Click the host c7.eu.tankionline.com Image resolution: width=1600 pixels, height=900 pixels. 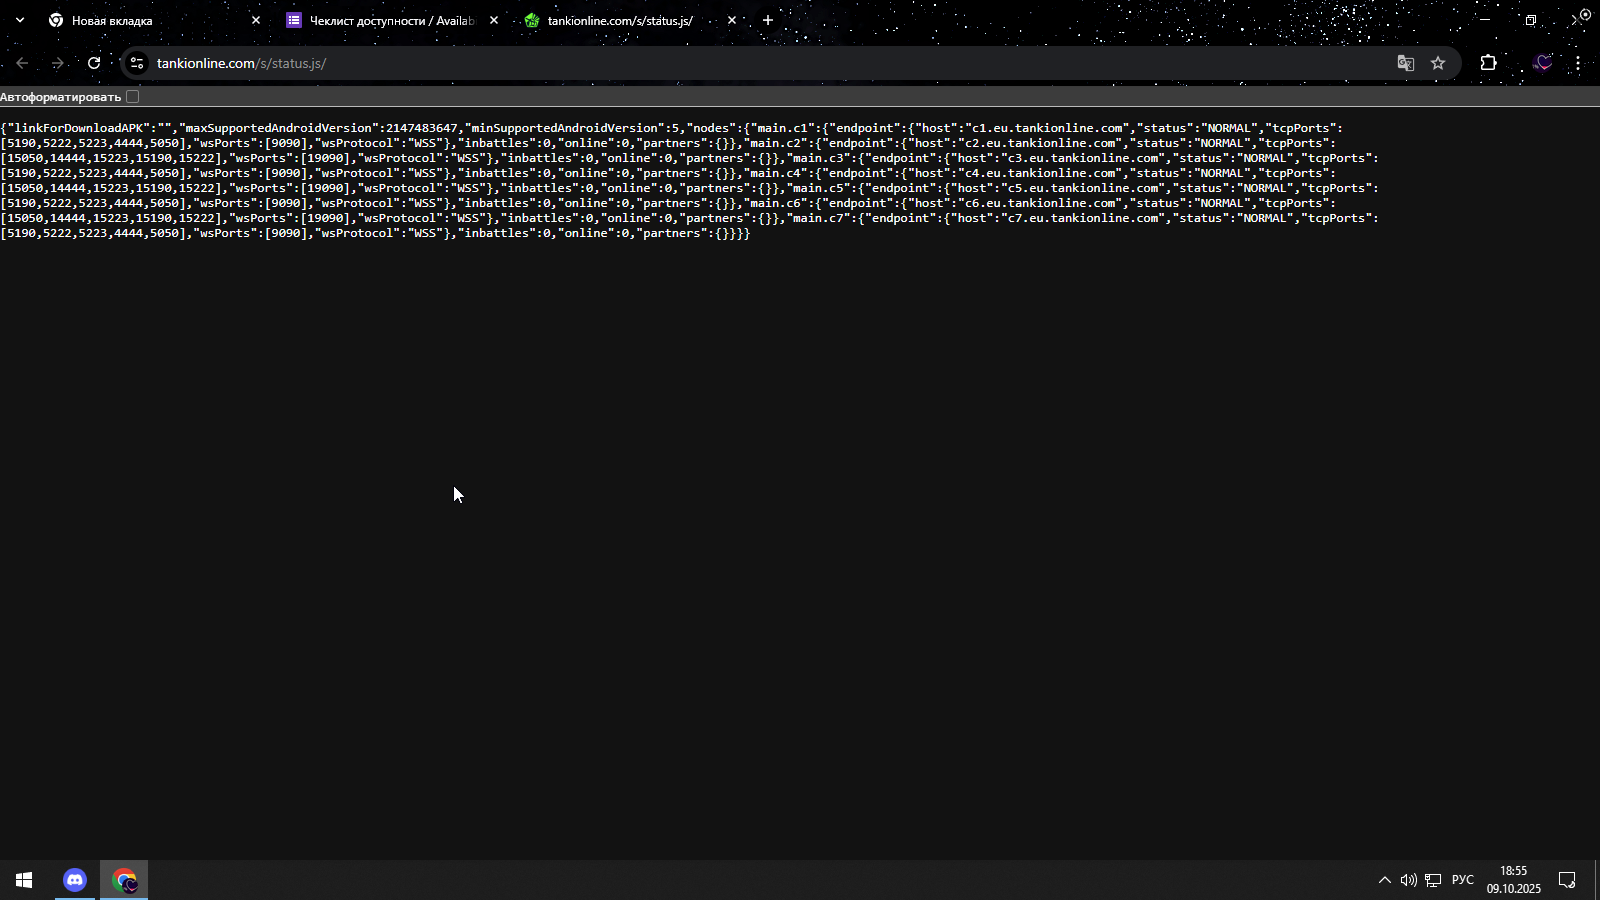(x=1083, y=218)
